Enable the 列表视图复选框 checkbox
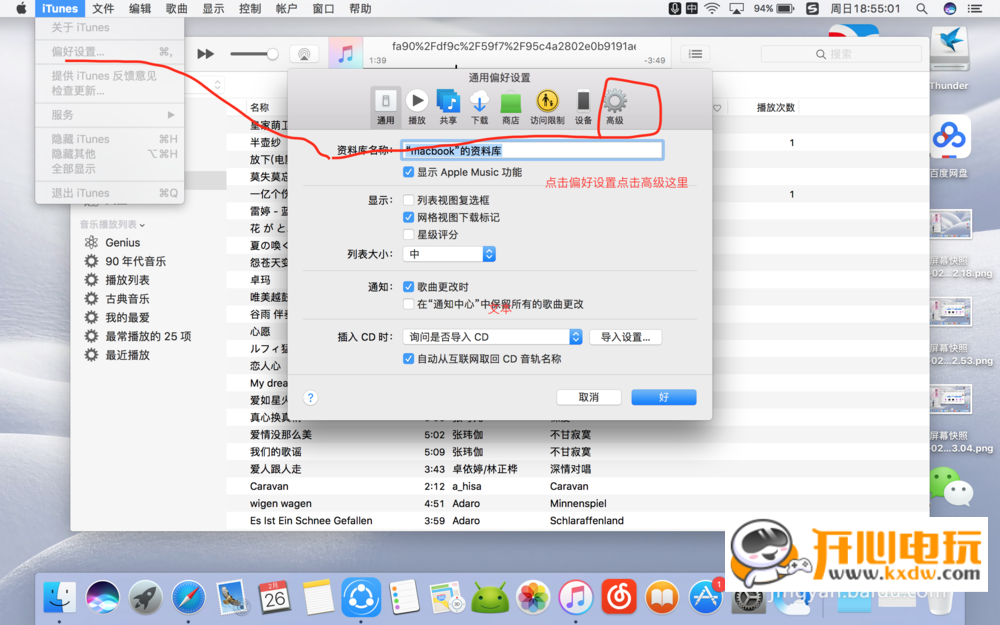The height and width of the screenshot is (625, 1000). 408,200
